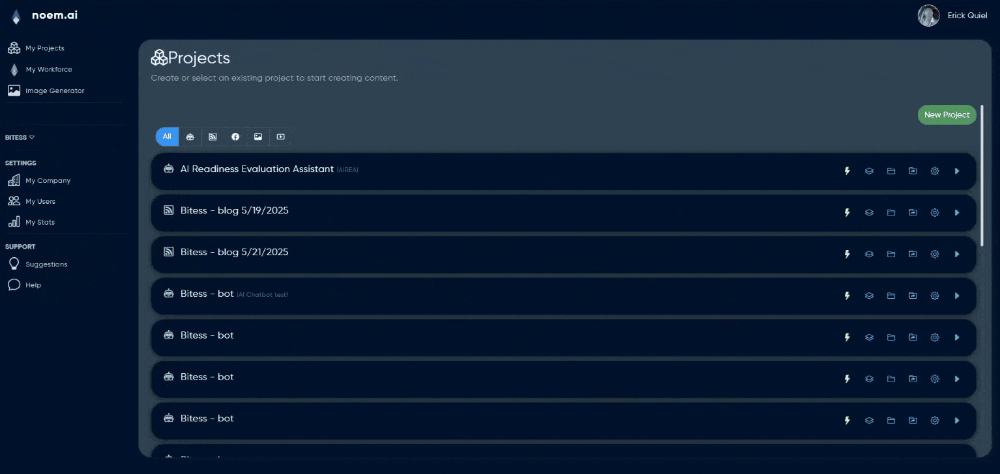The height and width of the screenshot is (474, 1000).
Task: Open layers icon on AI Chatbot test bot row
Action: [869, 295]
